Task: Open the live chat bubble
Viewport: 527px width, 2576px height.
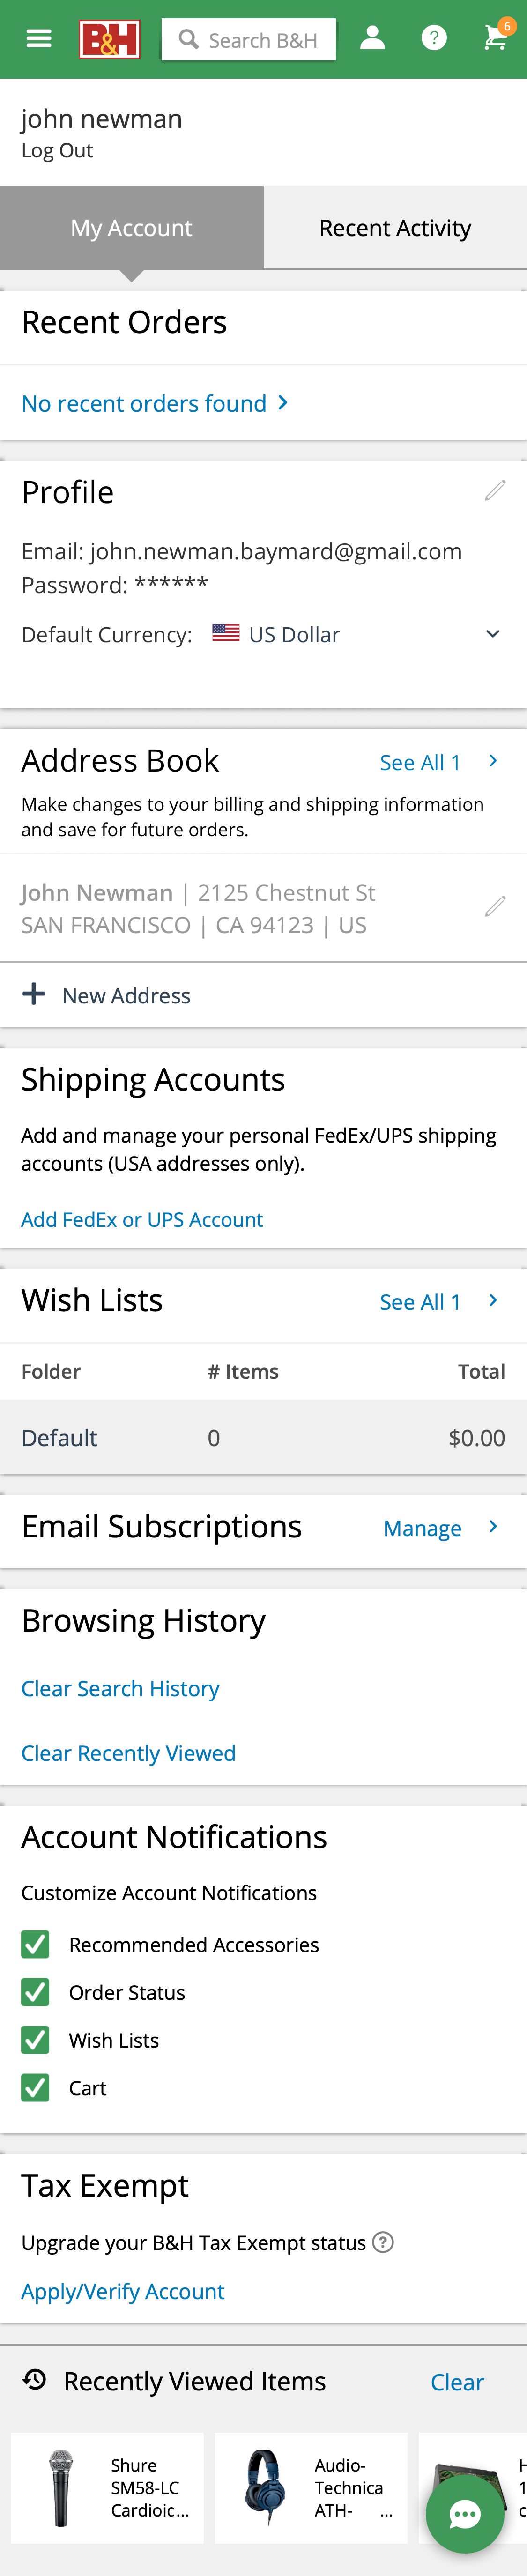Action: [x=464, y=2514]
